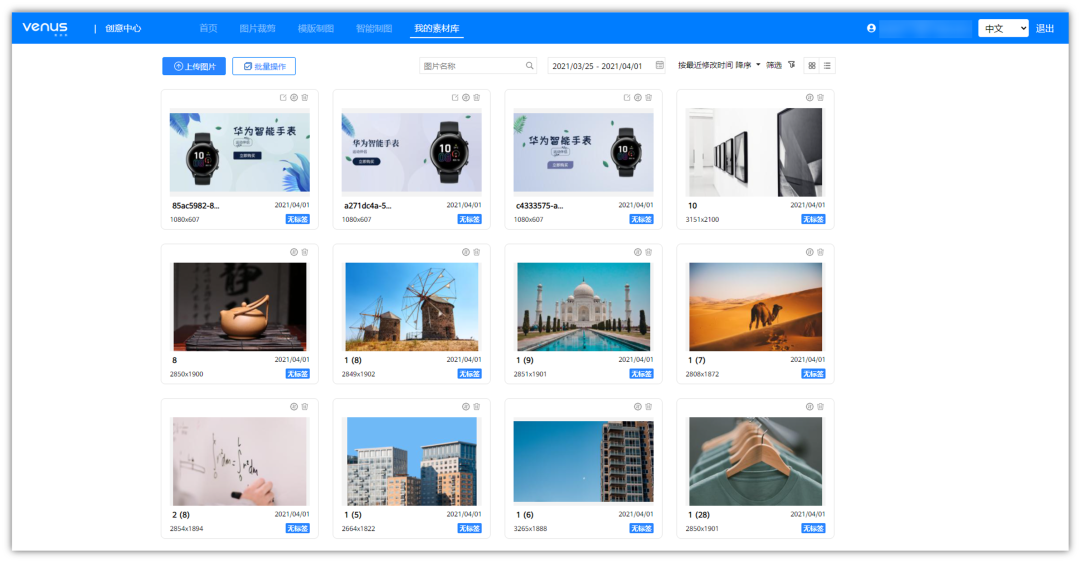Click the search magnifier icon
The height and width of the screenshot is (562, 1080).
click(530, 66)
